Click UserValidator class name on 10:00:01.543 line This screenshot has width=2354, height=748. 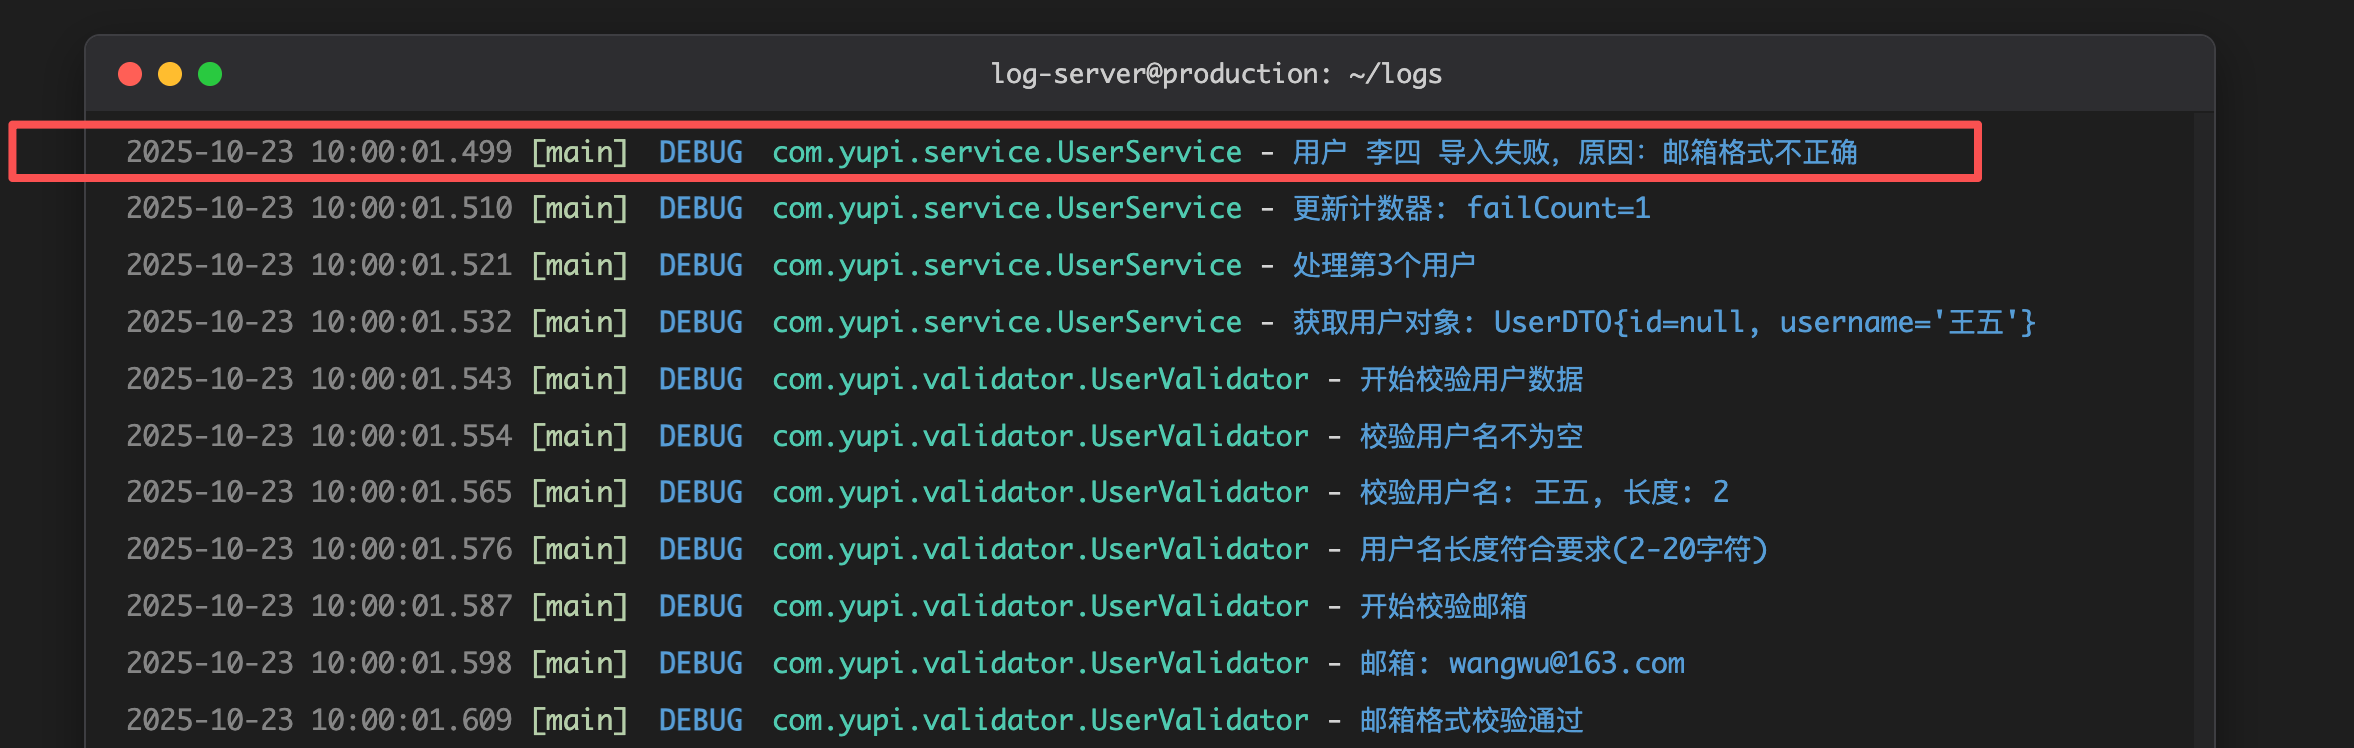click(1198, 379)
